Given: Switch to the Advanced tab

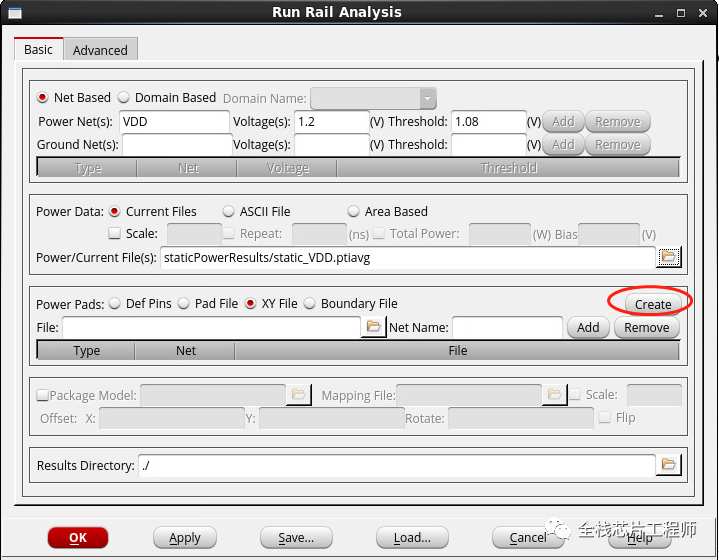Looking at the screenshot, I should [x=100, y=50].
